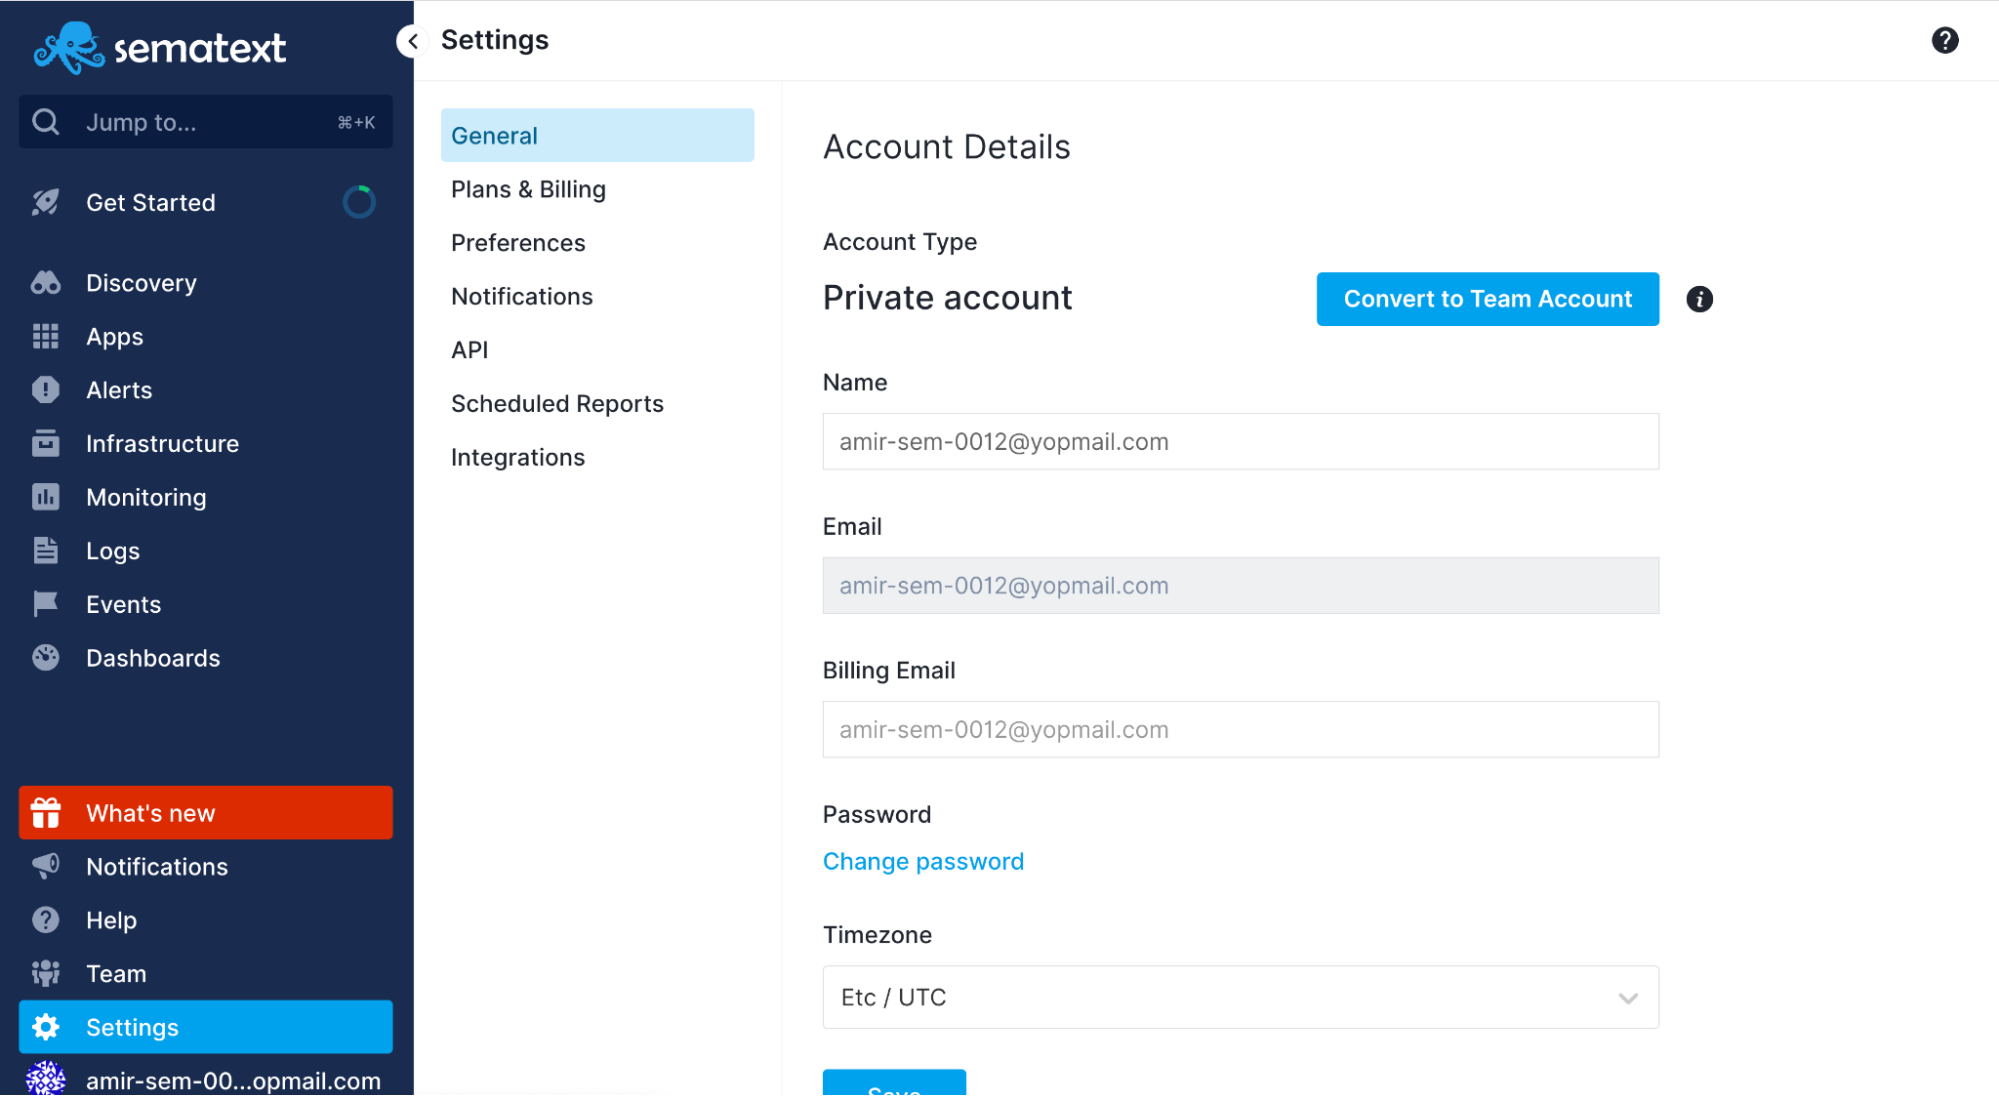Click the Name input field

coord(1242,441)
